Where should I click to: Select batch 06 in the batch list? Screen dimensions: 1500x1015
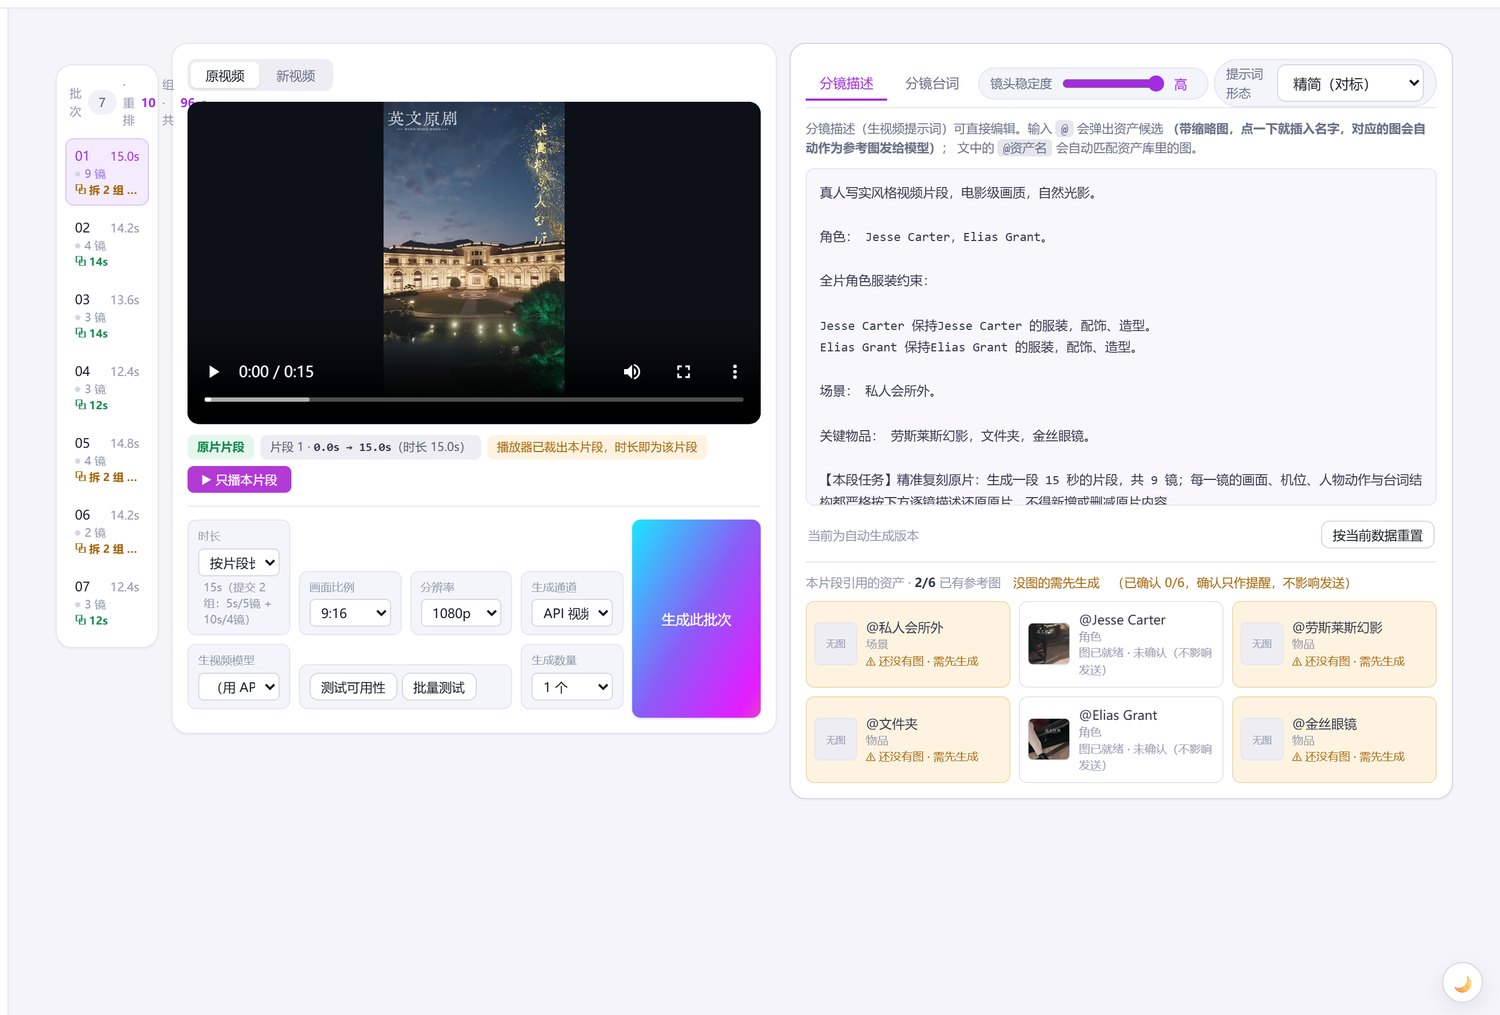(x=107, y=532)
